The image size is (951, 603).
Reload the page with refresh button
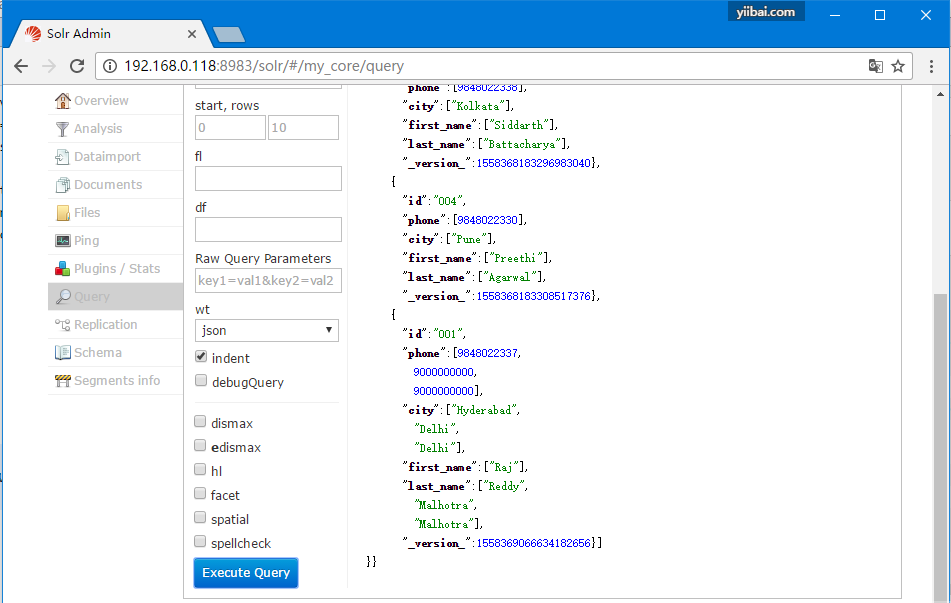77,66
